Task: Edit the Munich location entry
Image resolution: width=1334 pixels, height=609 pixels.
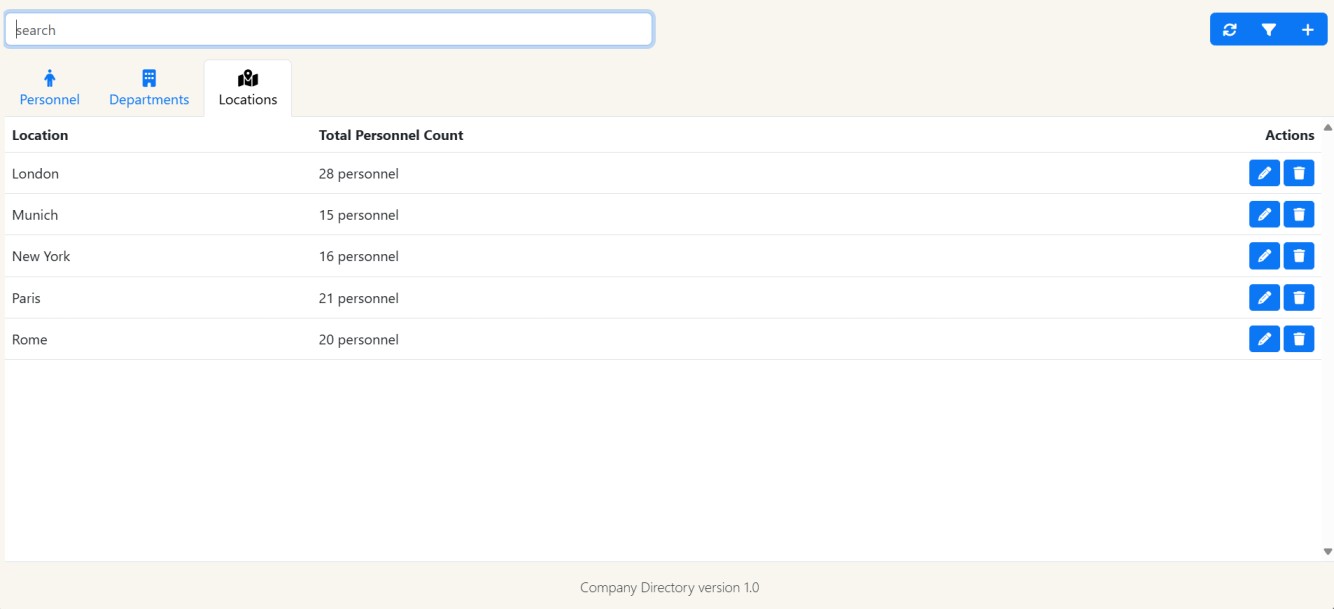Action: (x=1264, y=214)
